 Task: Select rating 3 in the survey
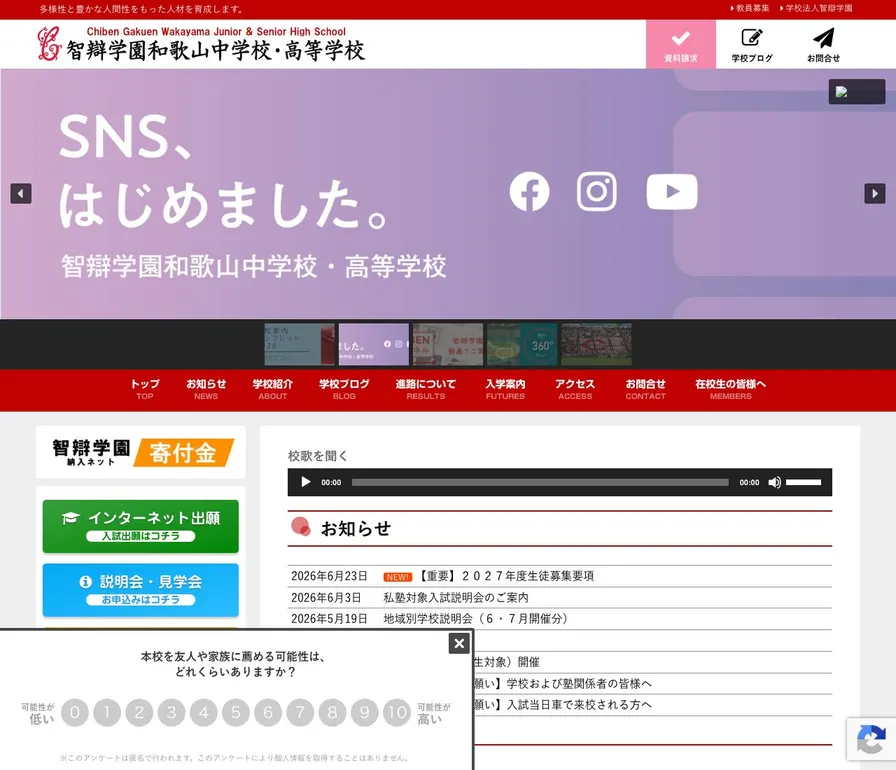coord(171,712)
